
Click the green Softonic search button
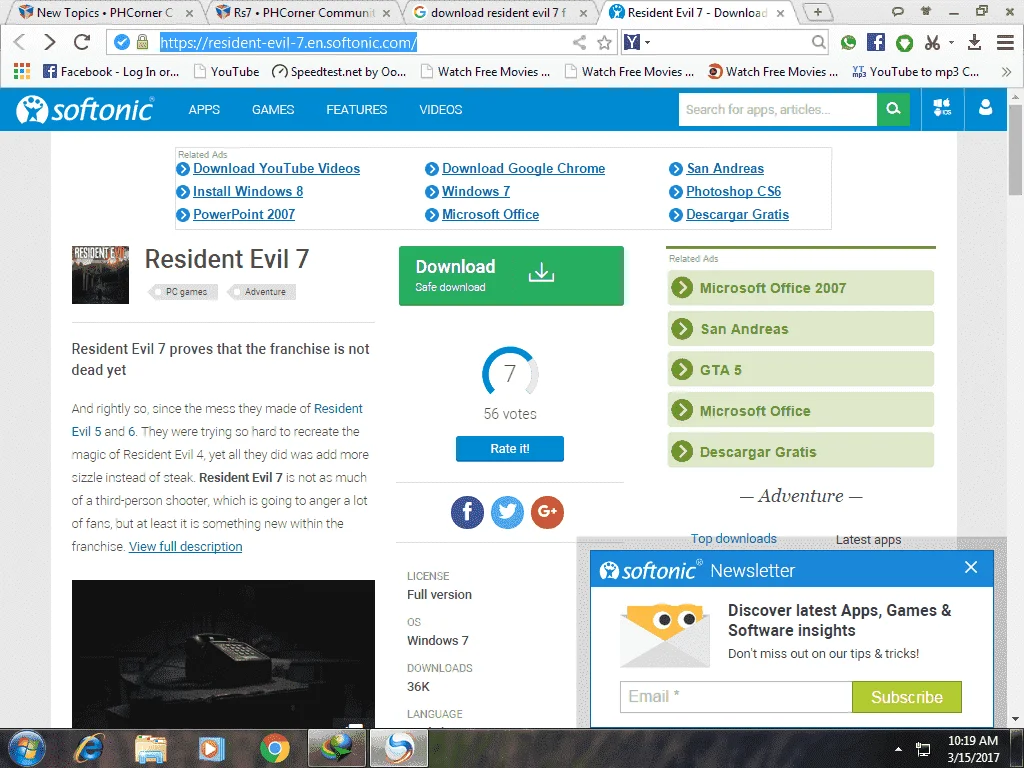[x=893, y=109]
